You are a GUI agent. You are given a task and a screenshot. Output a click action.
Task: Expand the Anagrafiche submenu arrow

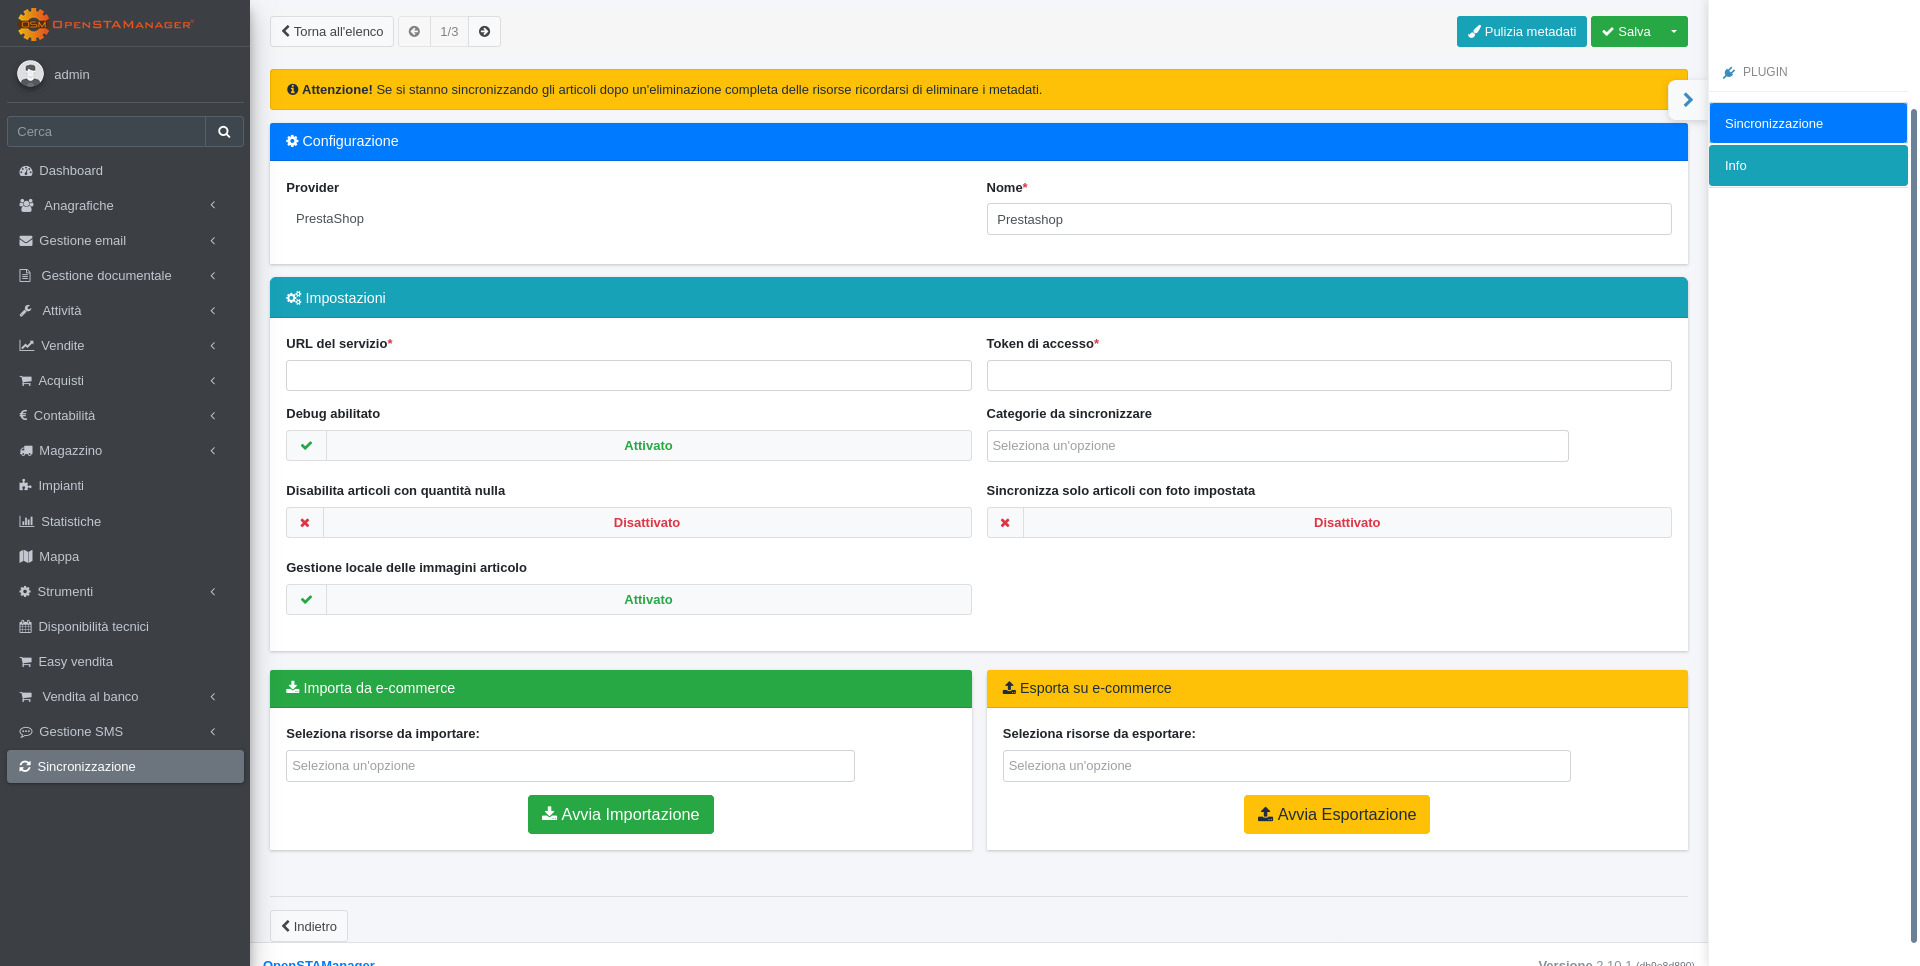[213, 206]
